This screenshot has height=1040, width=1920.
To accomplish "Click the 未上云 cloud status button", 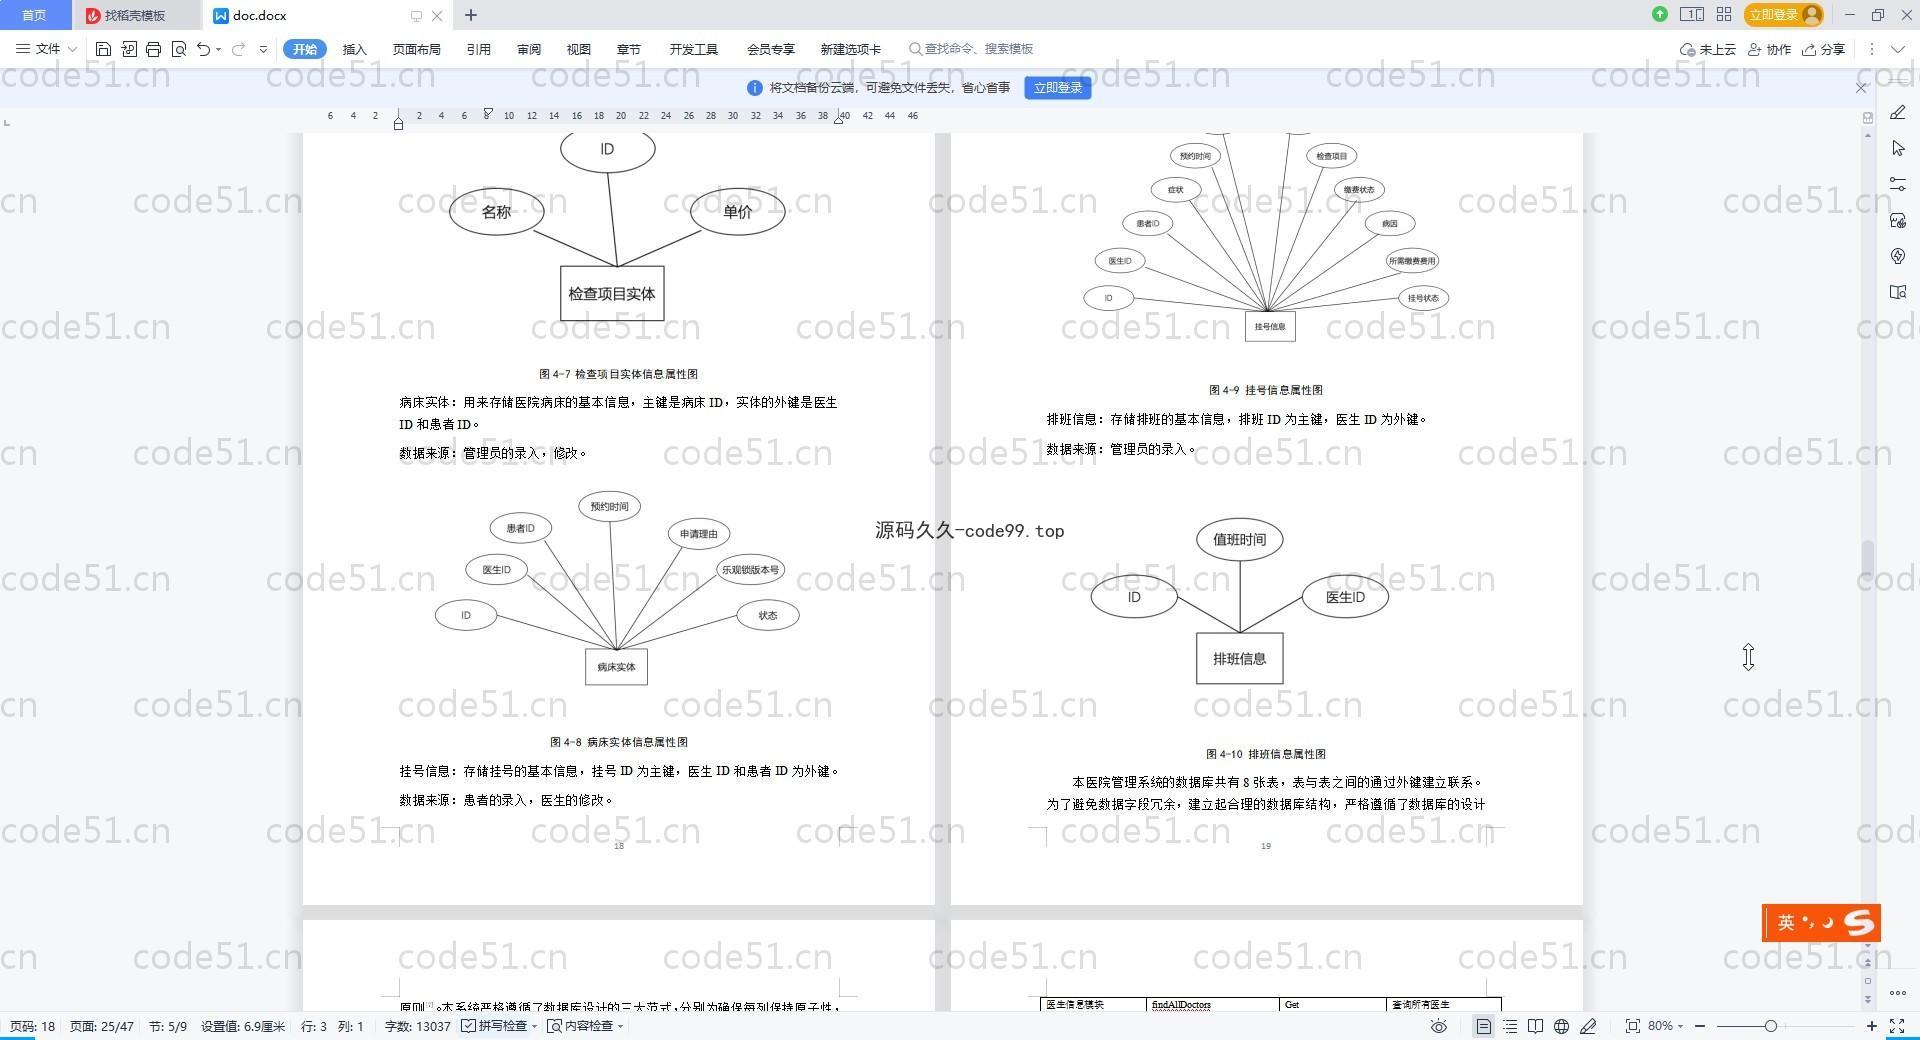I will click(x=1708, y=49).
